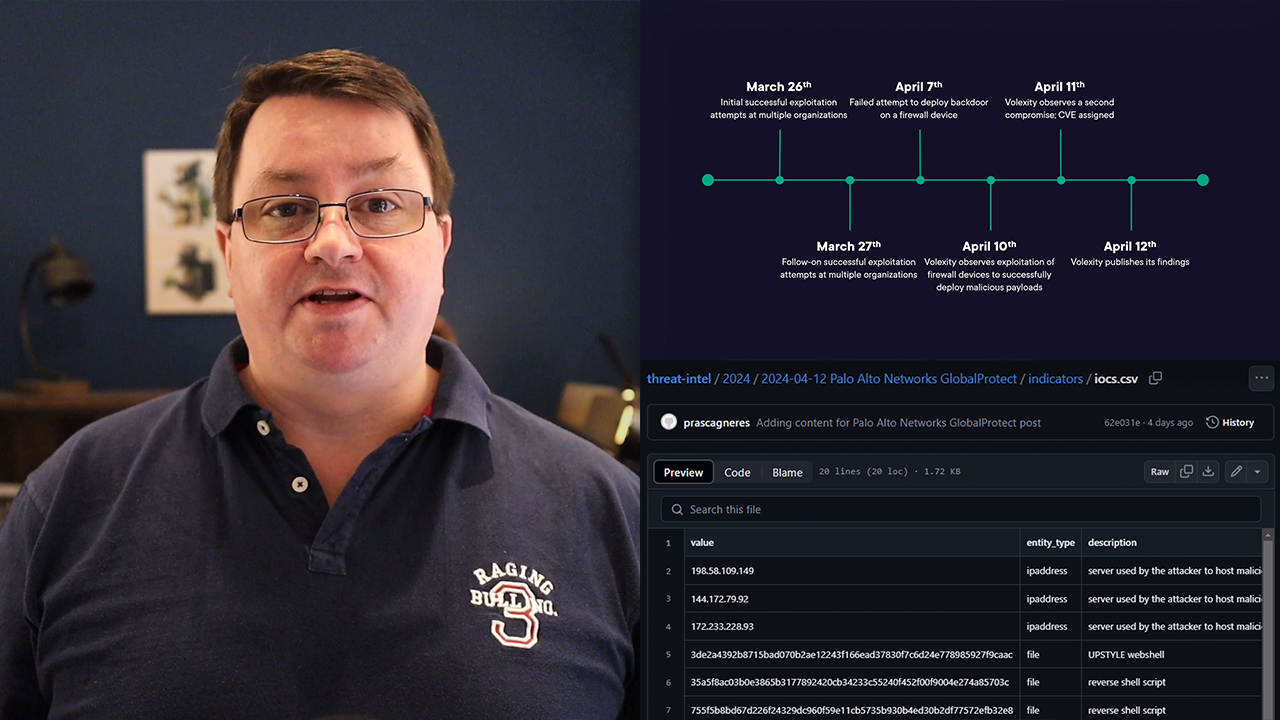This screenshot has width=1280, height=720.
Task: Switch to the Preview tab
Action: pos(683,473)
